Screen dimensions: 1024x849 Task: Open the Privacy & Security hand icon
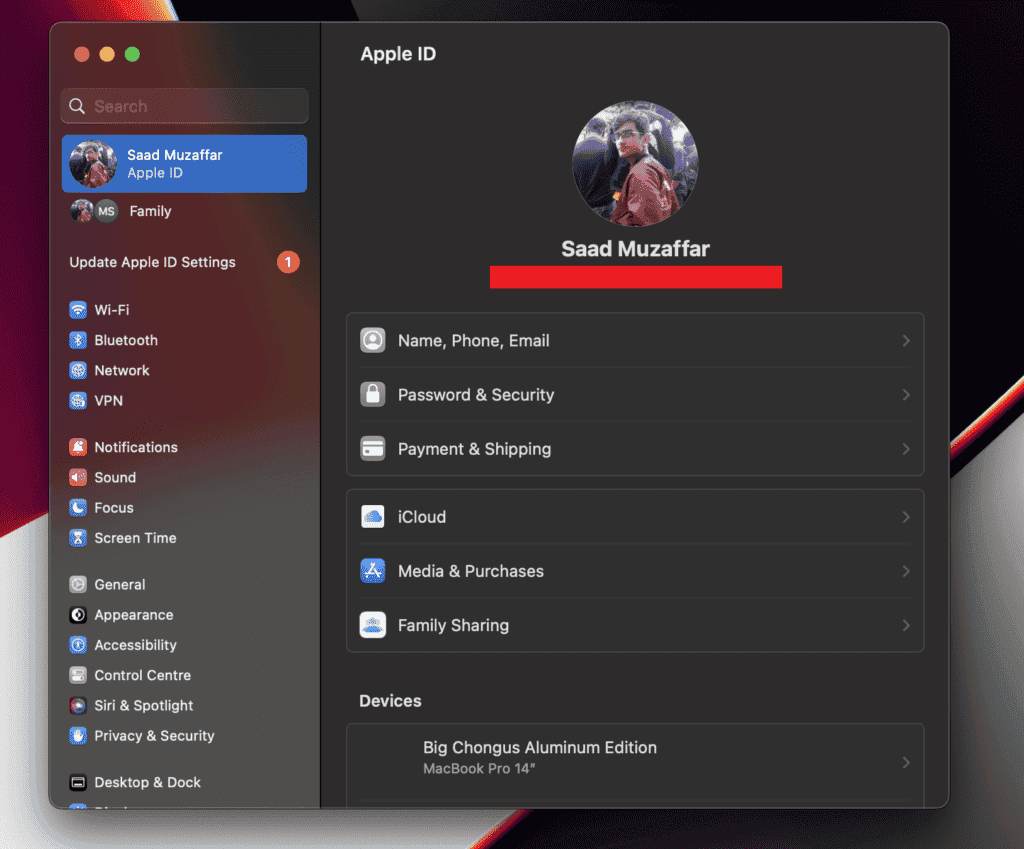(78, 735)
